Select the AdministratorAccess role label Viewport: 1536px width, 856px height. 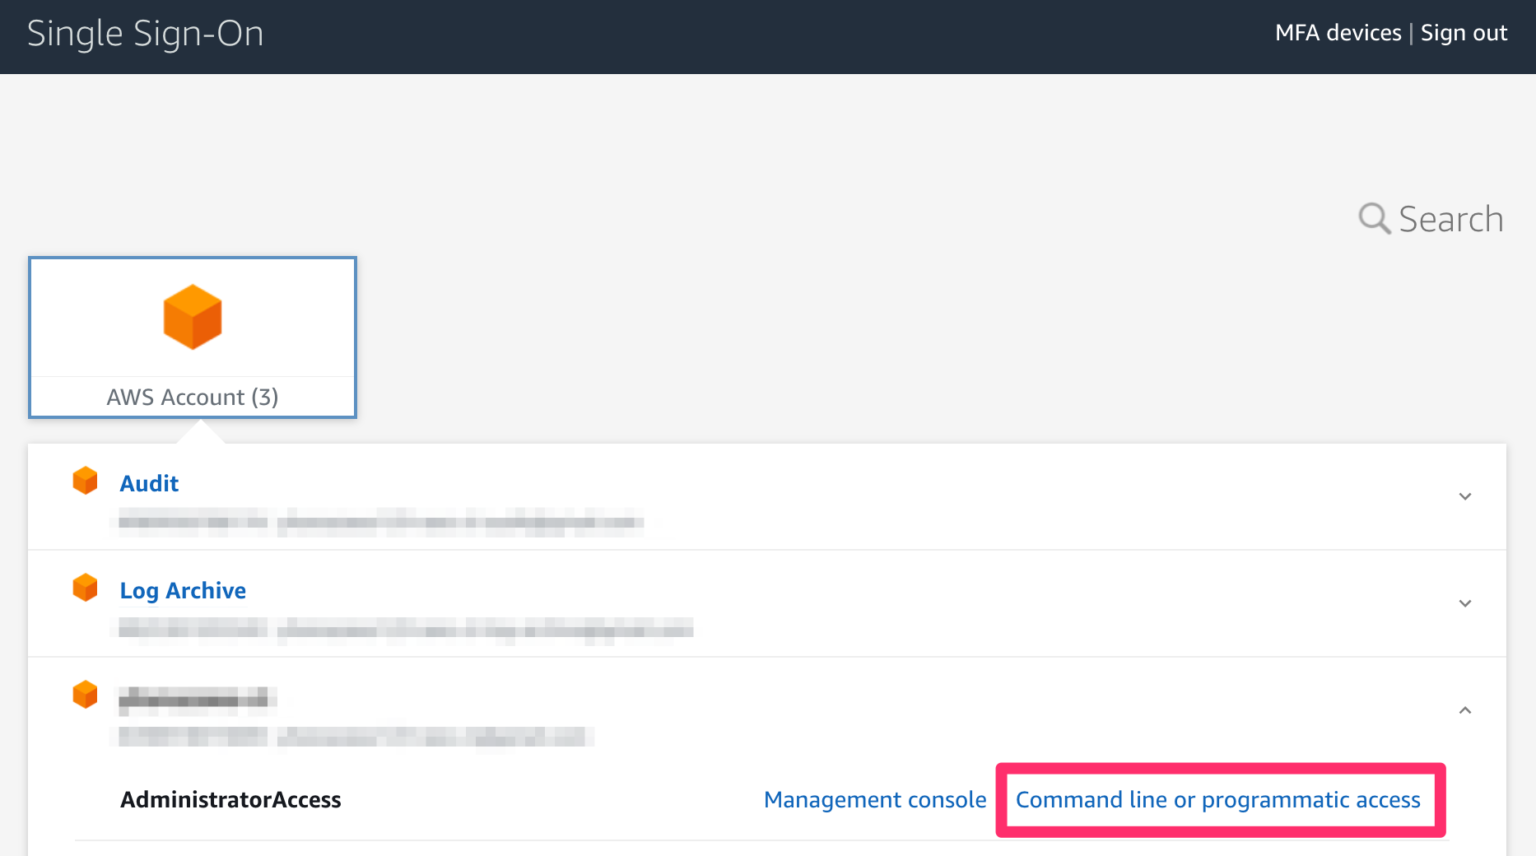click(x=230, y=799)
